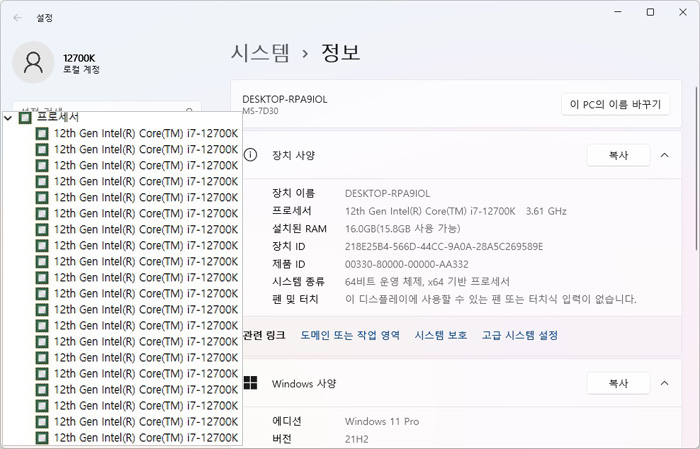This screenshot has width=700, height=449.
Task: Select the 펜 및 터치 description text
Action: point(491,299)
